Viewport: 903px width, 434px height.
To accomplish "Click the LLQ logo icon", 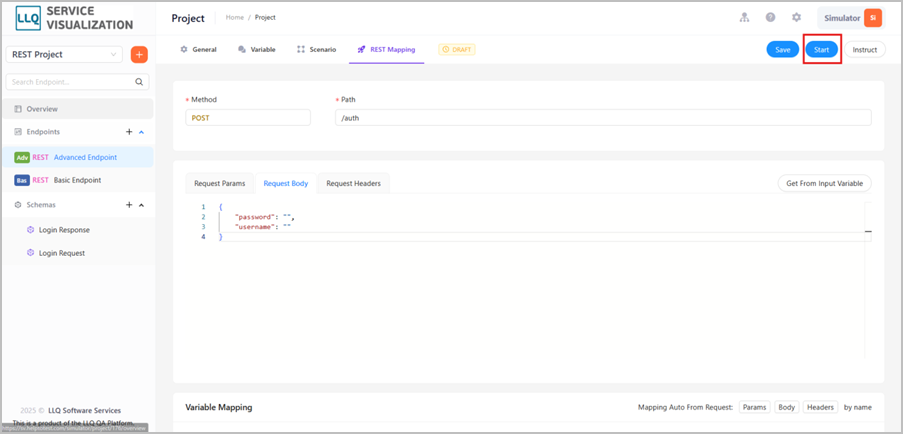I will [28, 17].
